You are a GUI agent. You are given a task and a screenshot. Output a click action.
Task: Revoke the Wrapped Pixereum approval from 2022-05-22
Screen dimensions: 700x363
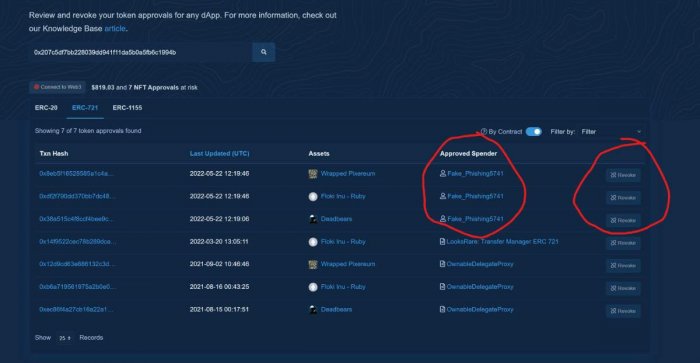623,175
